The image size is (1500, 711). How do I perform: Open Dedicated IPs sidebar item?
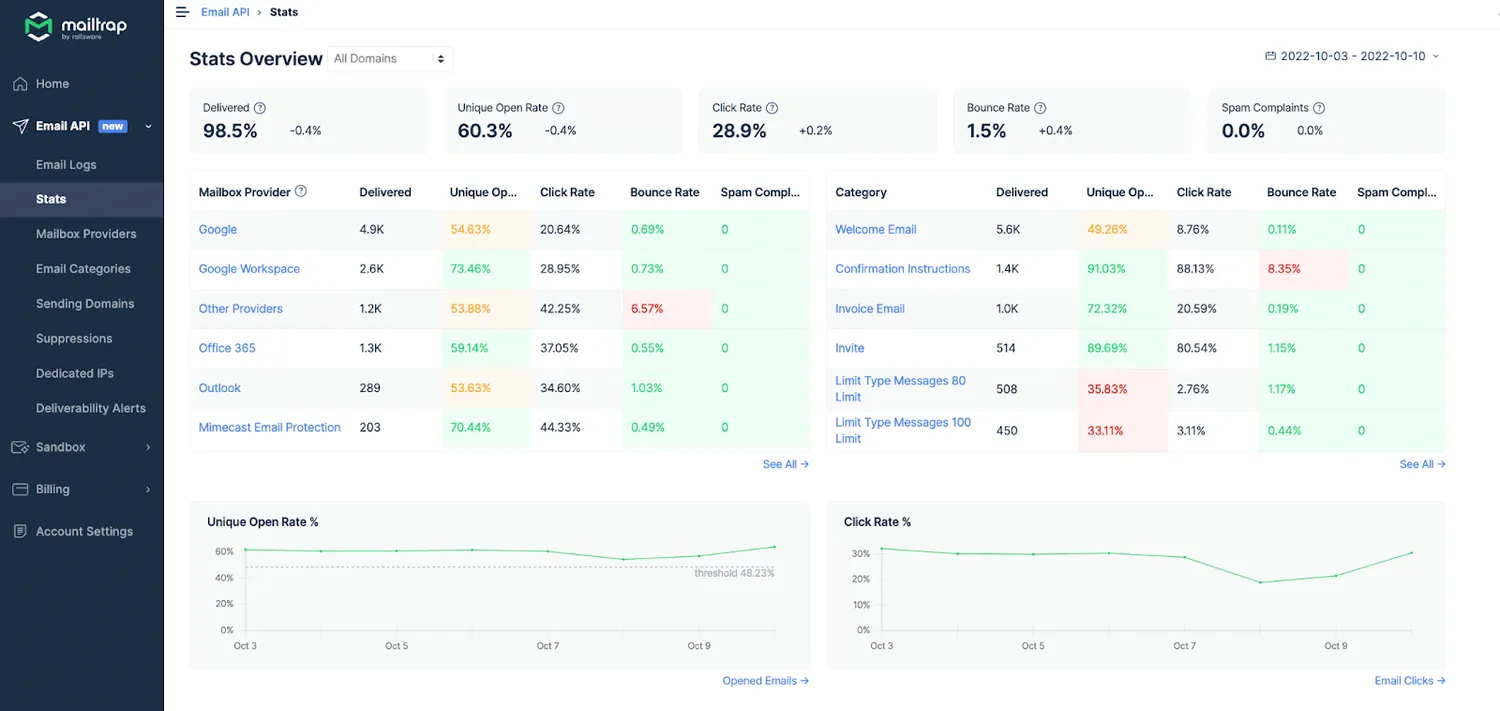(x=75, y=373)
